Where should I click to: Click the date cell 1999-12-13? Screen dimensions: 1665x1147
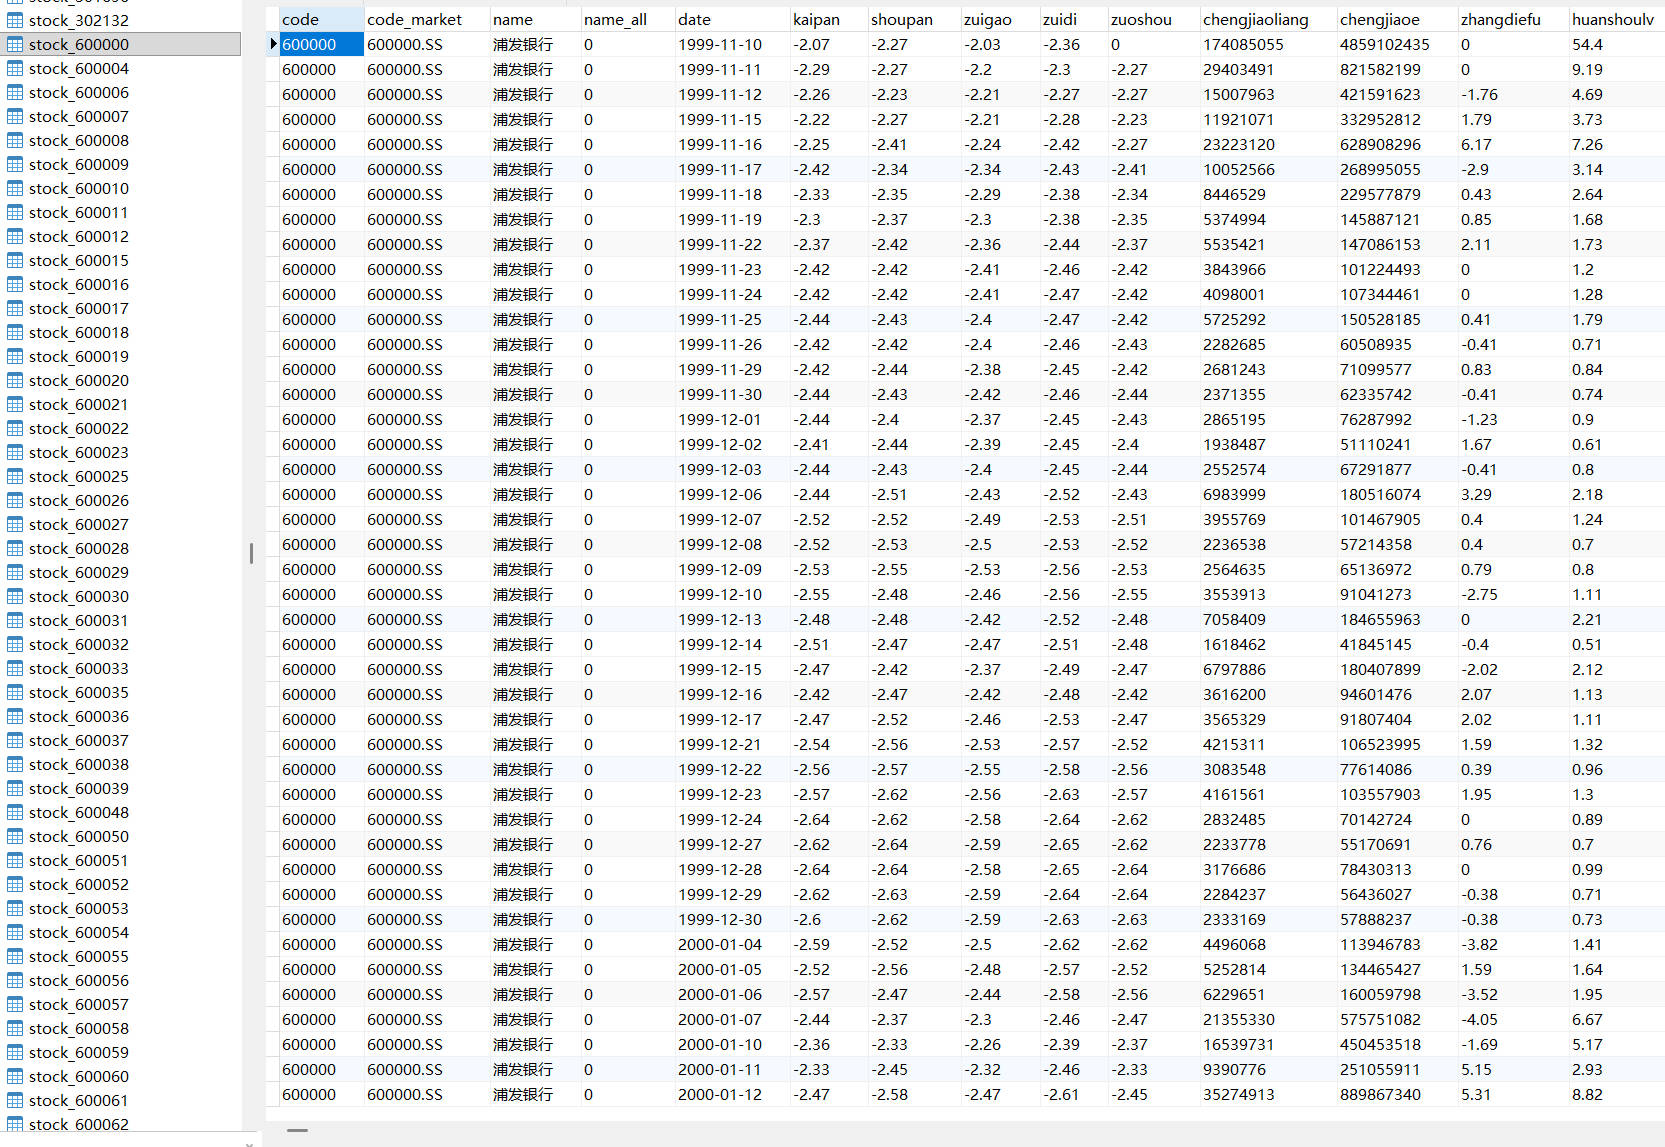tap(732, 619)
